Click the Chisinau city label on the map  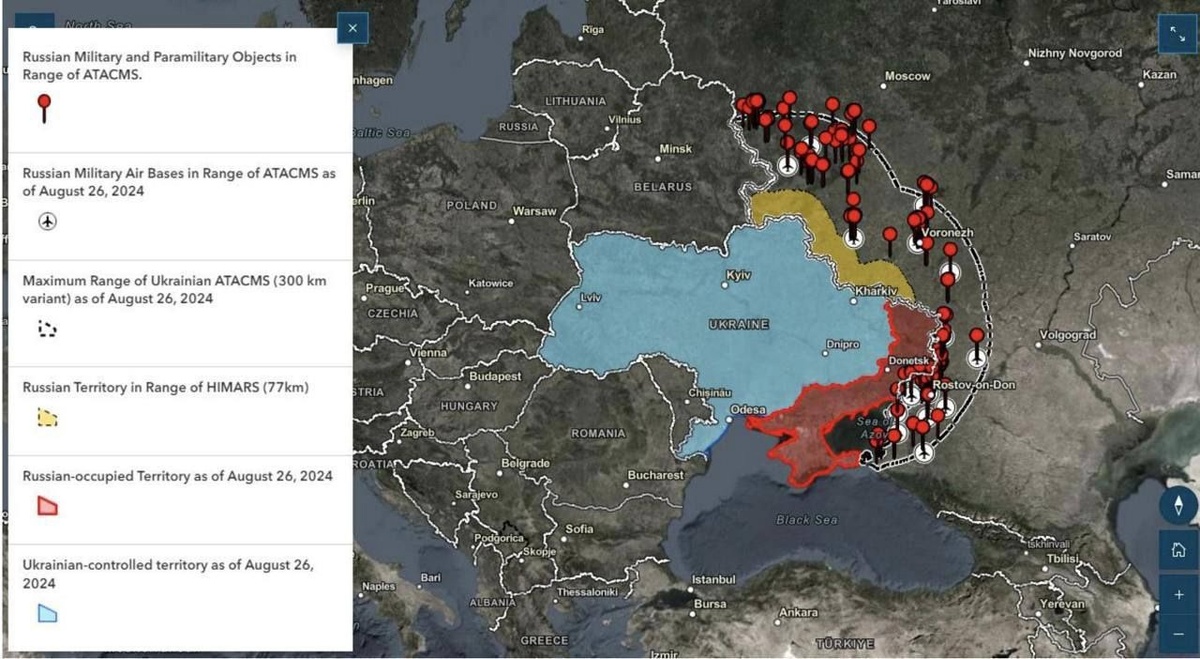710,394
